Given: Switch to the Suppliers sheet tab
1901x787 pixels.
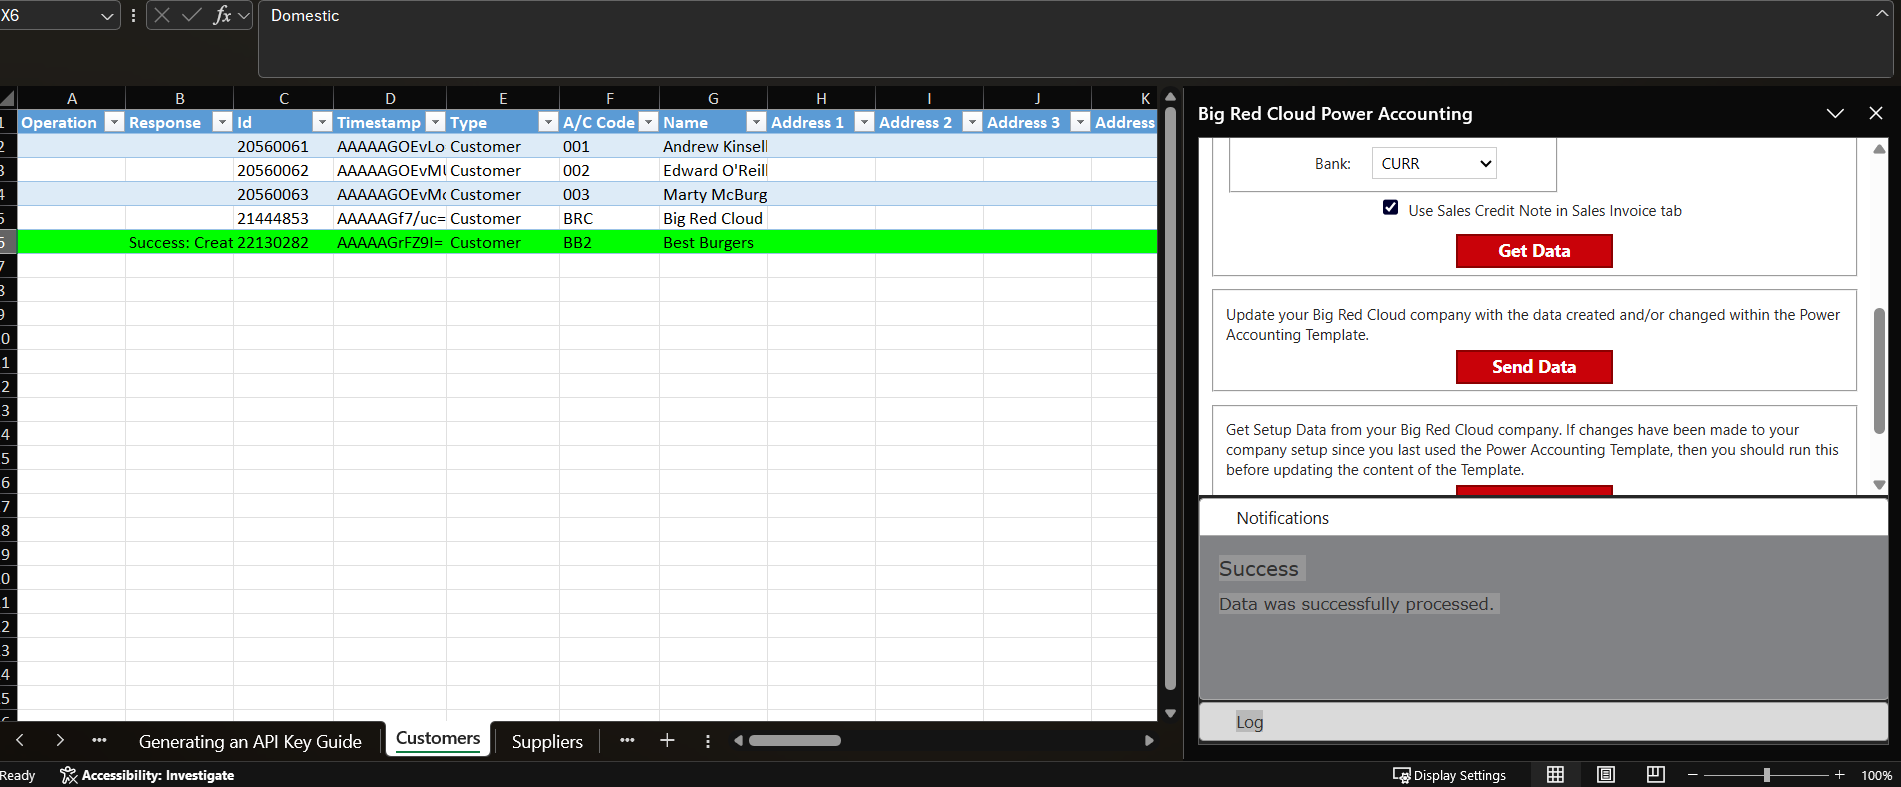Looking at the screenshot, I should click(x=547, y=742).
